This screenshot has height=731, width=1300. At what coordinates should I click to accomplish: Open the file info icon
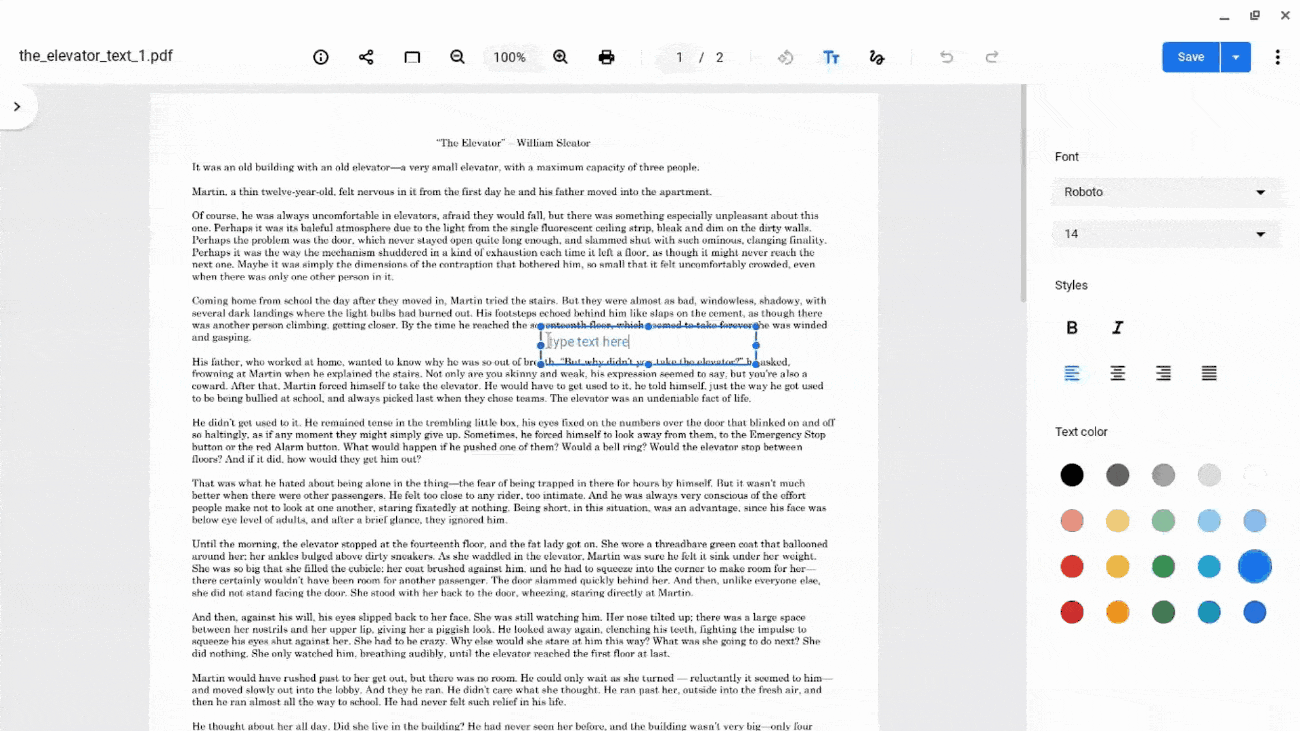pyautogui.click(x=321, y=57)
